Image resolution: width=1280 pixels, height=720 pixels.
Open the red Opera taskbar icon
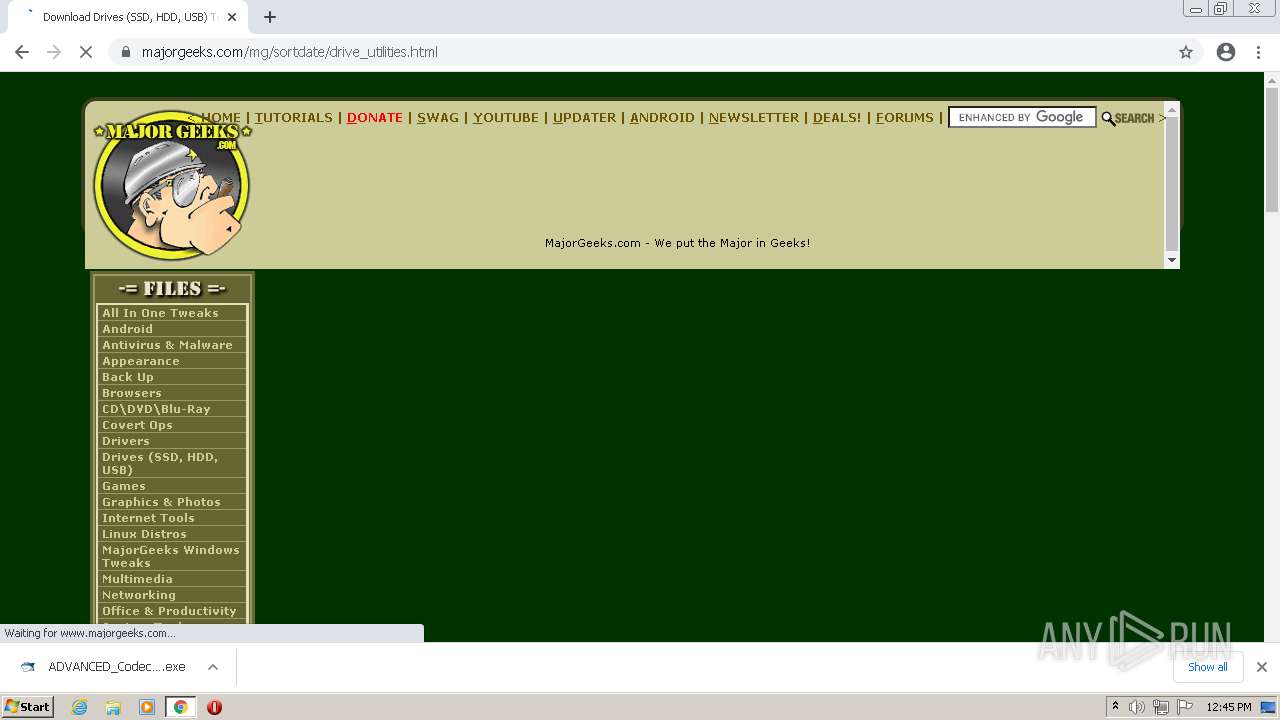point(214,707)
